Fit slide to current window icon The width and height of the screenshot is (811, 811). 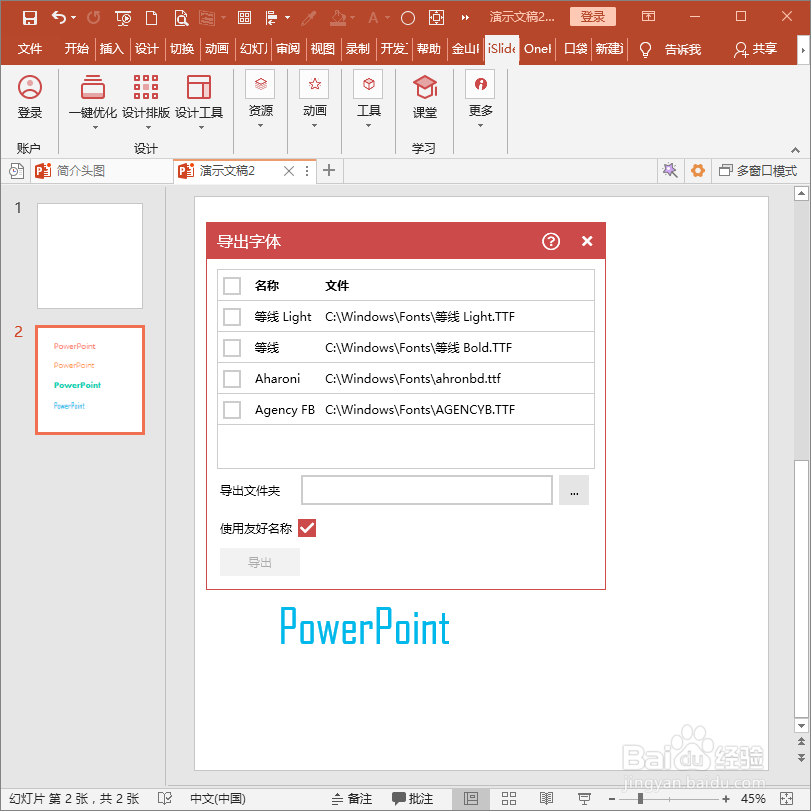[786, 799]
